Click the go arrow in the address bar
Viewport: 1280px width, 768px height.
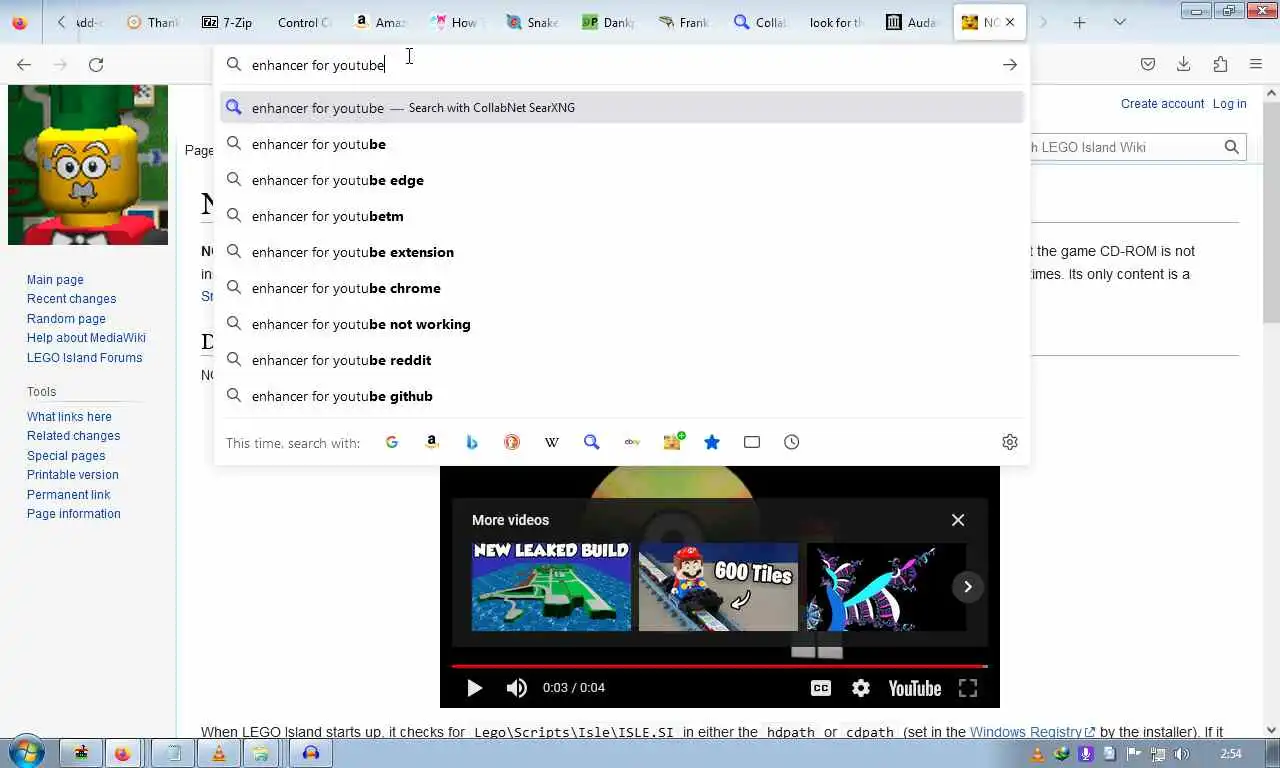point(1010,65)
